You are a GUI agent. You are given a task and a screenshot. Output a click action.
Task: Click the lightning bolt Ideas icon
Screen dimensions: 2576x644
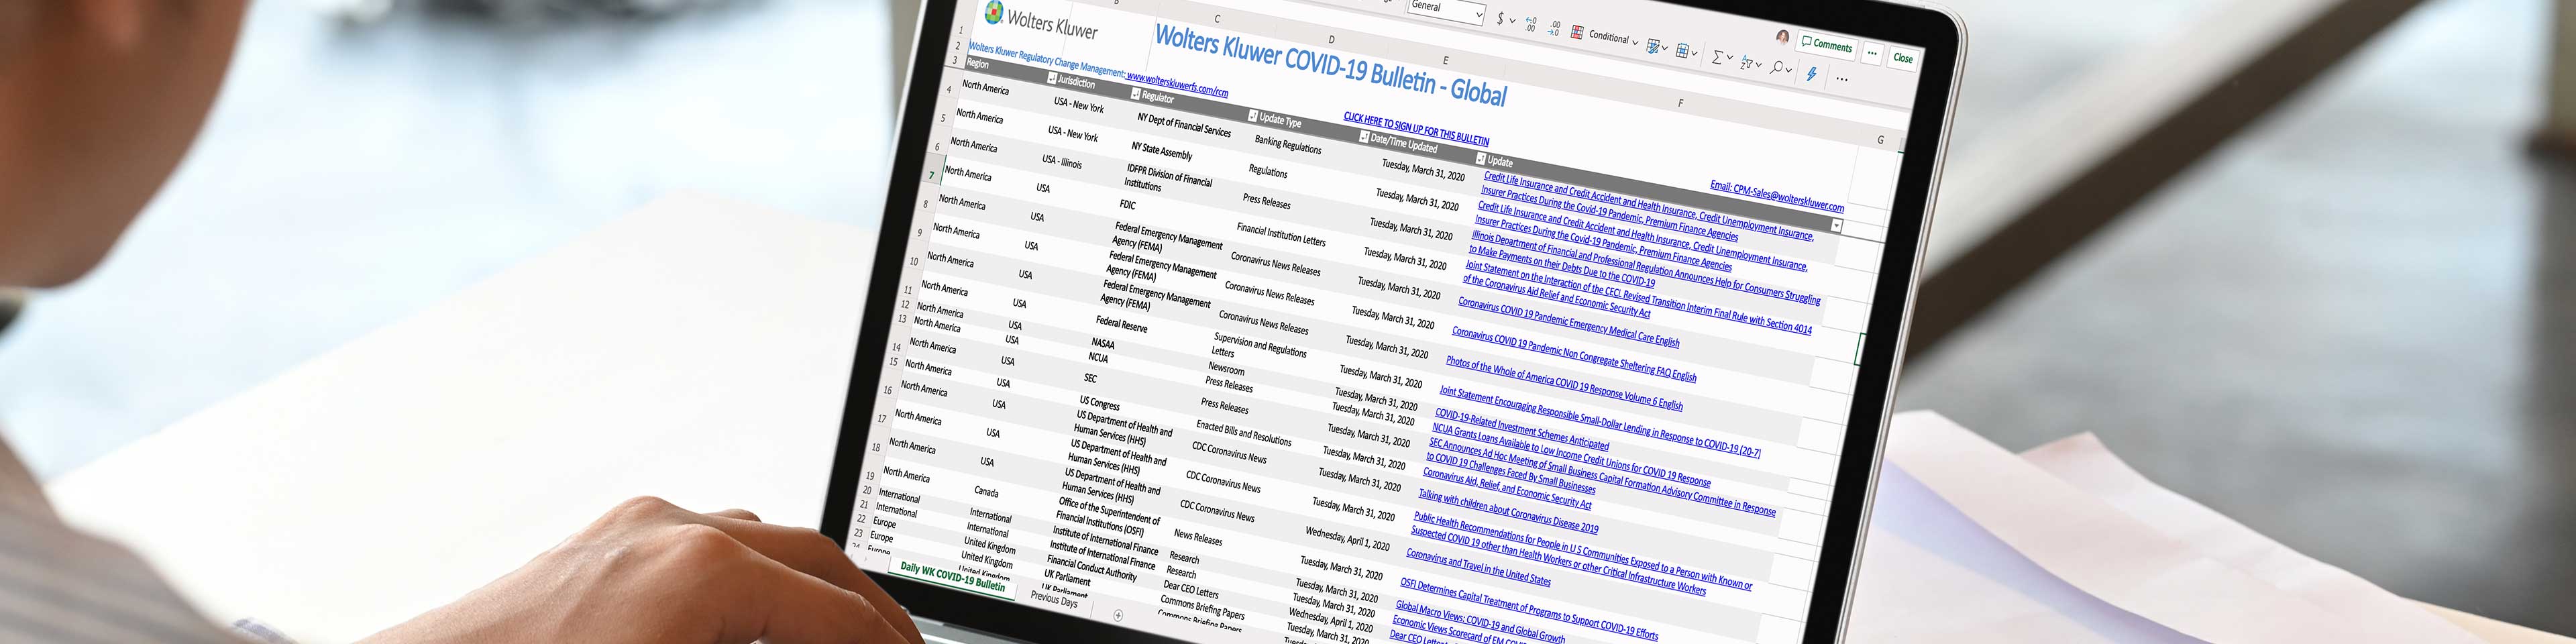tap(1811, 73)
